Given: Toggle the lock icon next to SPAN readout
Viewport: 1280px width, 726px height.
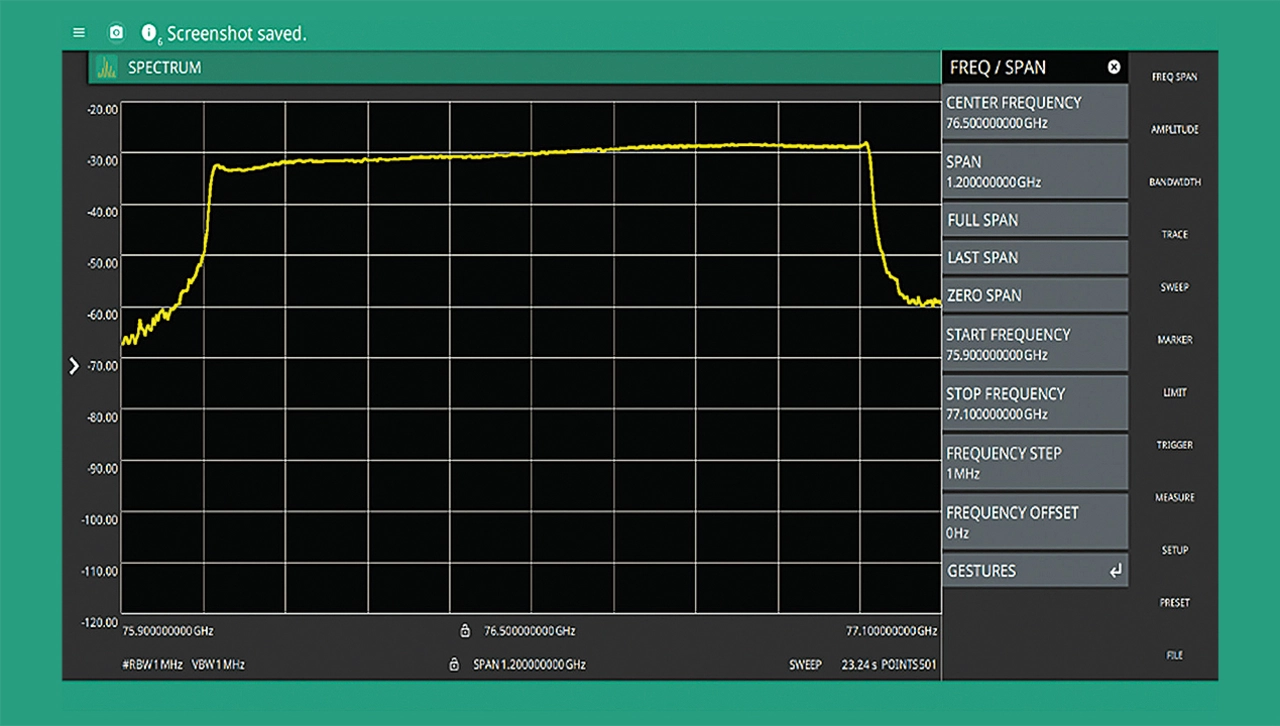Looking at the screenshot, I should click(454, 664).
